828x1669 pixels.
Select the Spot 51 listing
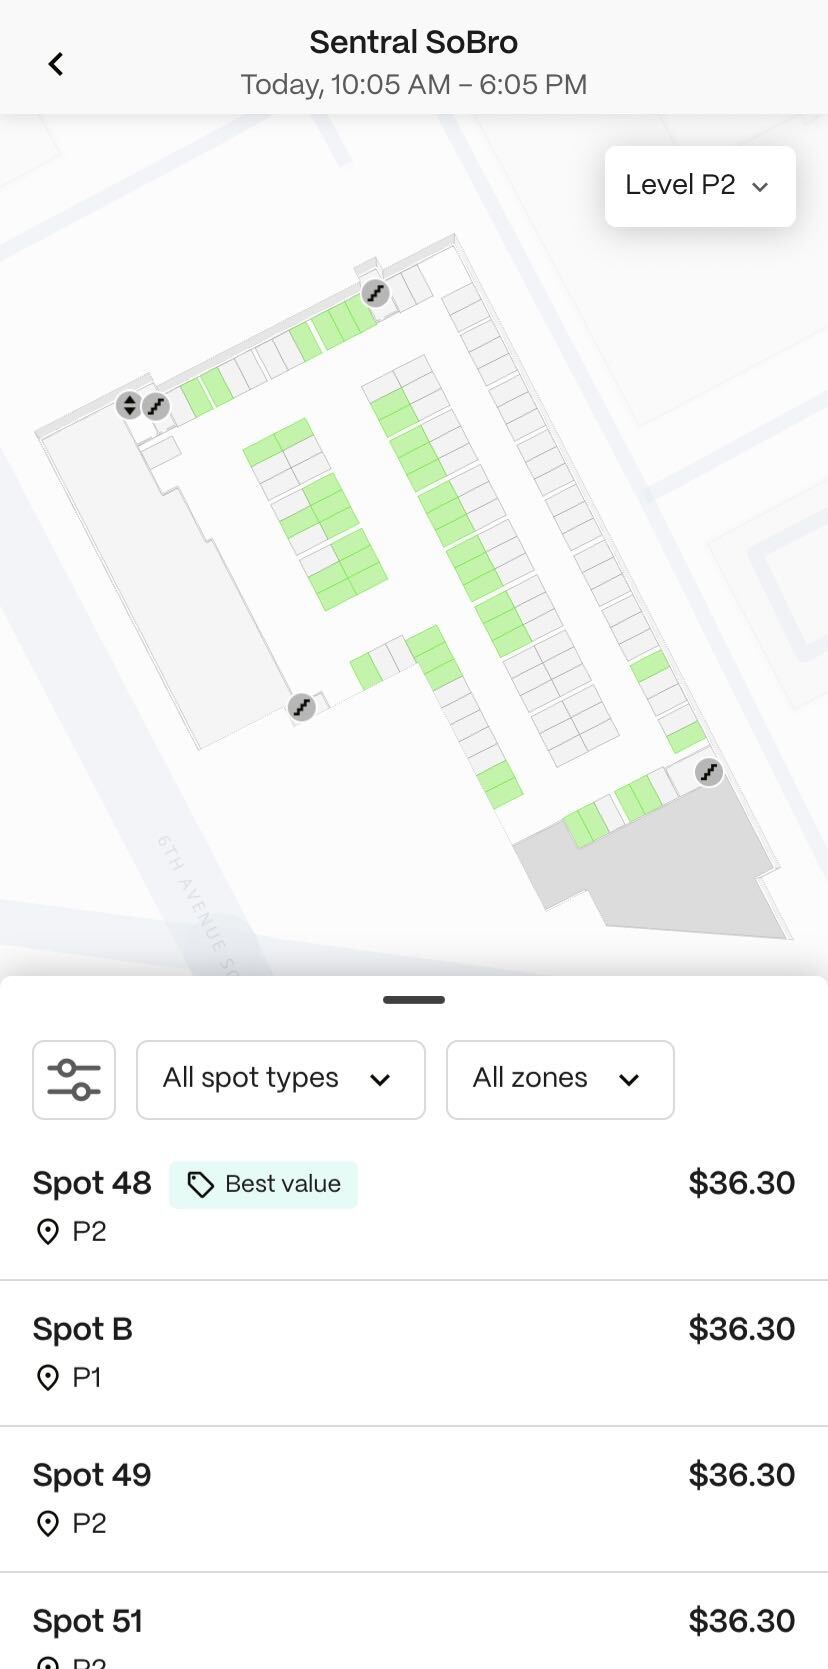coord(414,1621)
